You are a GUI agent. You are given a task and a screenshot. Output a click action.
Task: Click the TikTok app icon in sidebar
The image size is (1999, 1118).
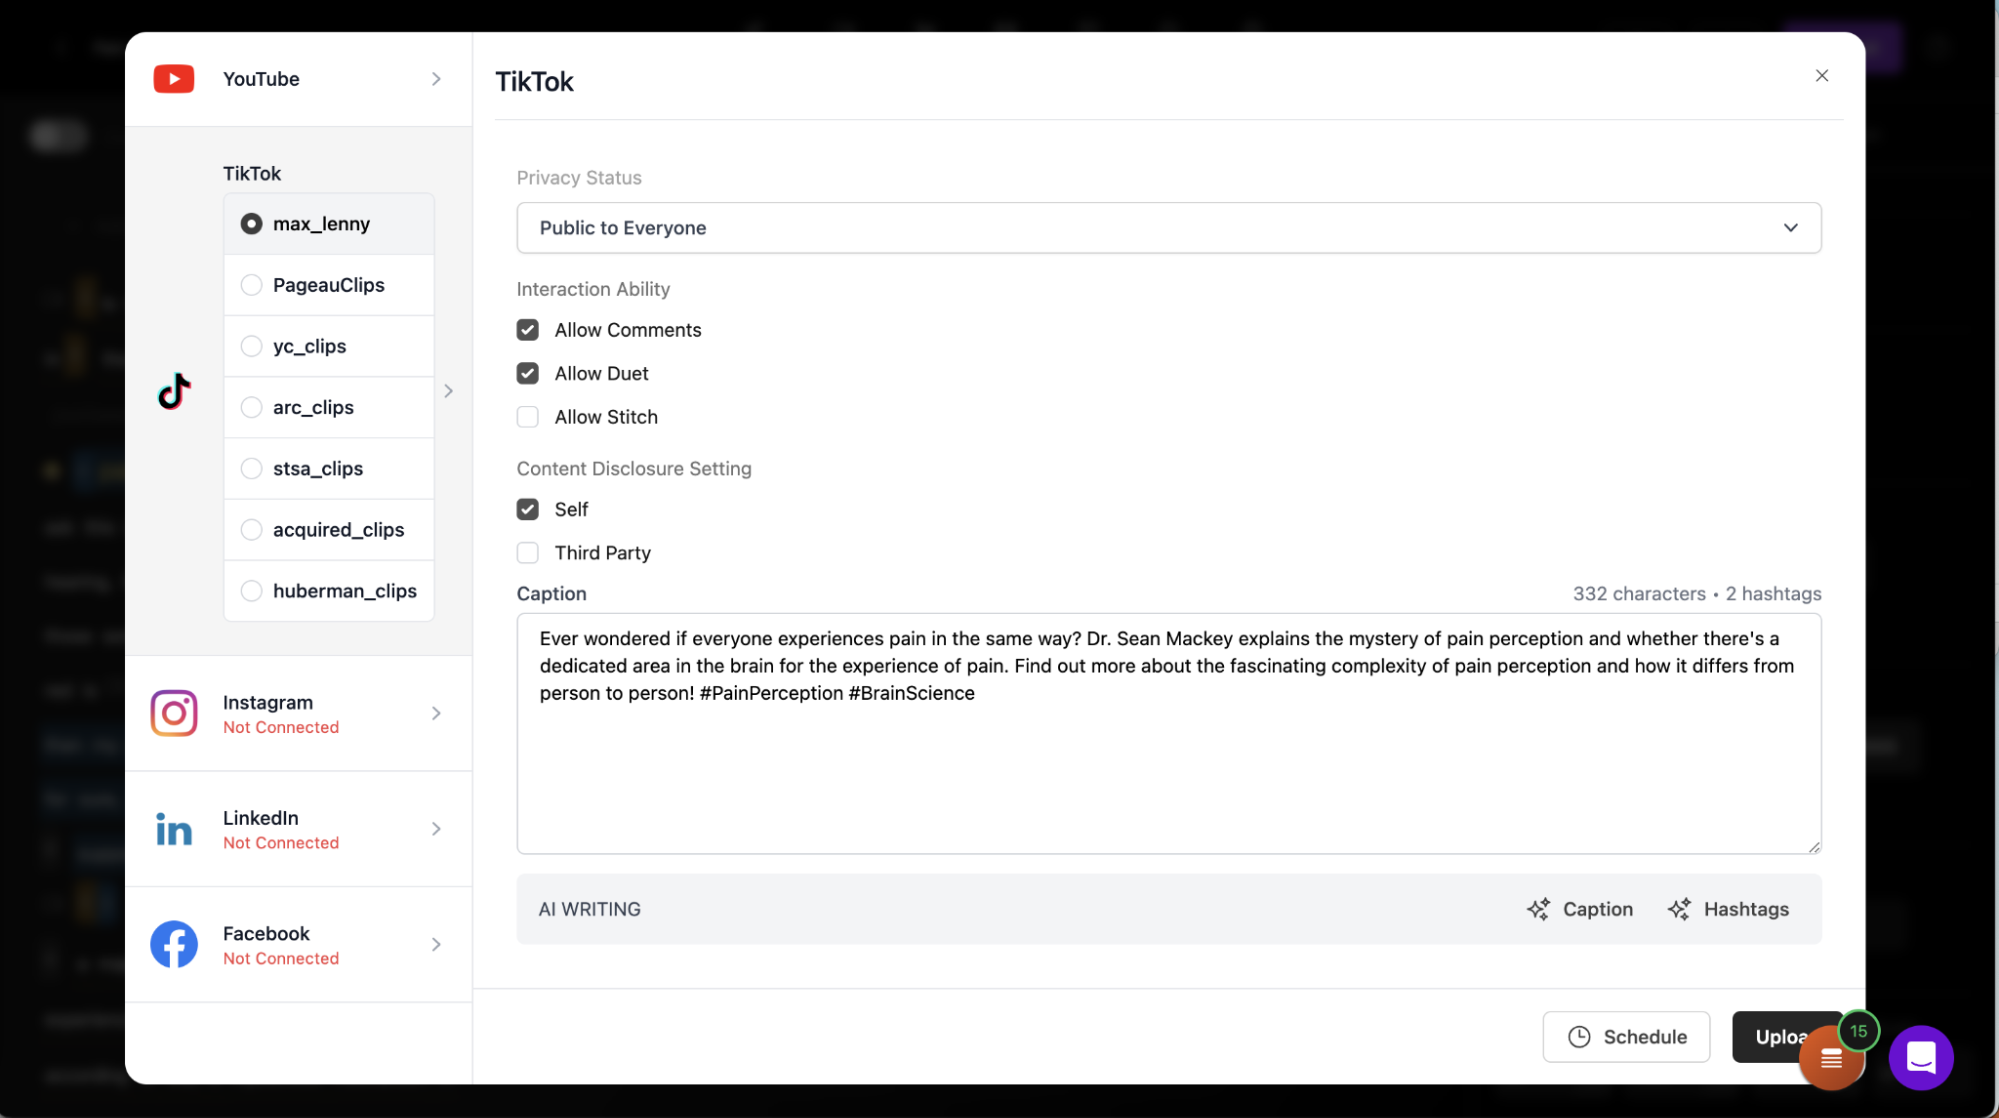click(173, 390)
